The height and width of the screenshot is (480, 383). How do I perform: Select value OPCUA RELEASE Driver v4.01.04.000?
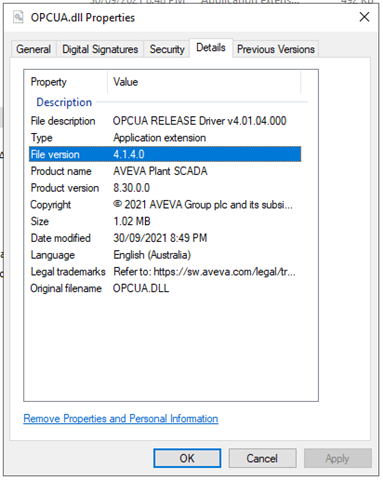199,121
